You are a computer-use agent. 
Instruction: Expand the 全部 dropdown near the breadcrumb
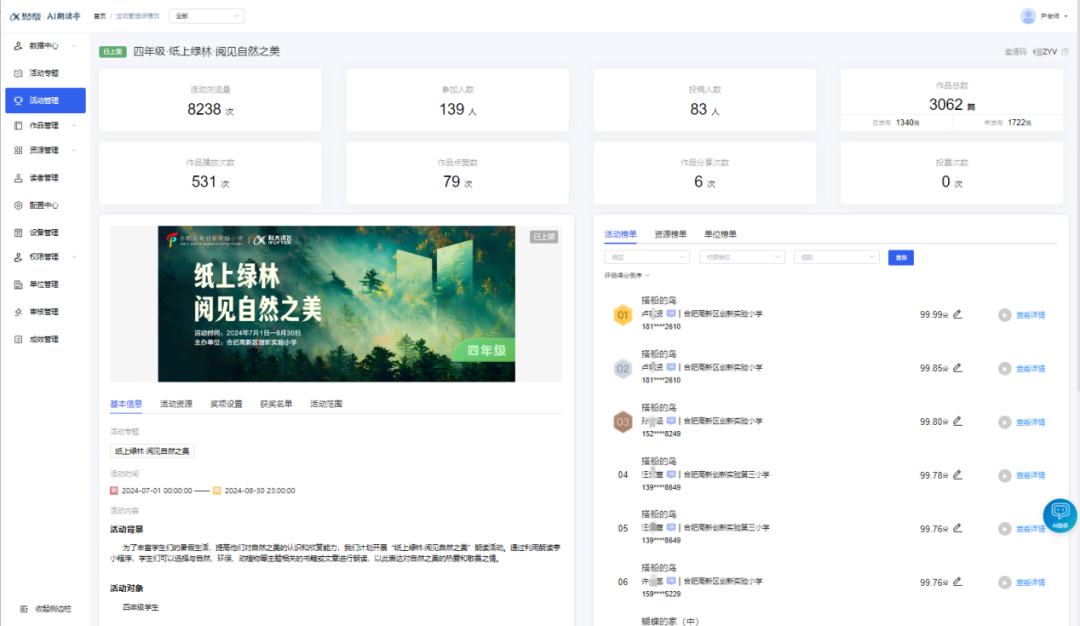tap(206, 15)
